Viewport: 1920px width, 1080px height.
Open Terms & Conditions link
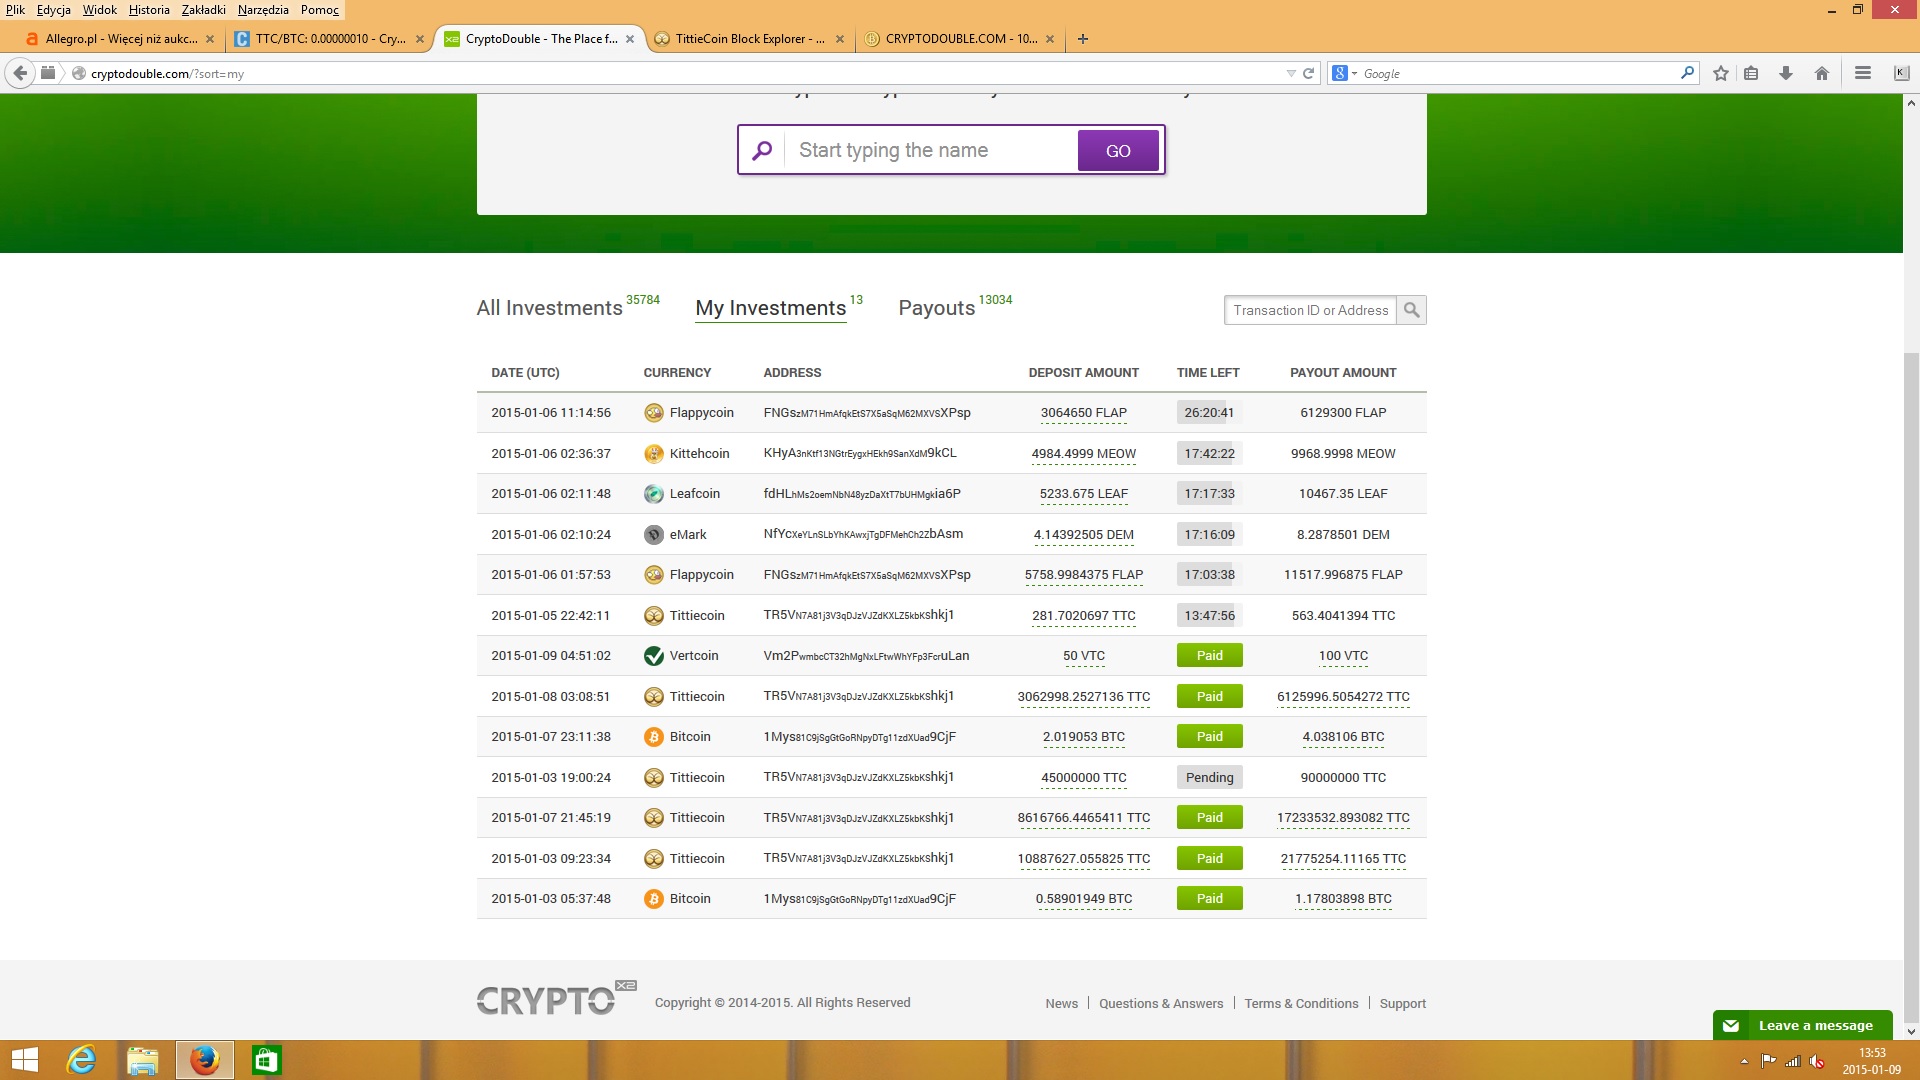pos(1301,1004)
